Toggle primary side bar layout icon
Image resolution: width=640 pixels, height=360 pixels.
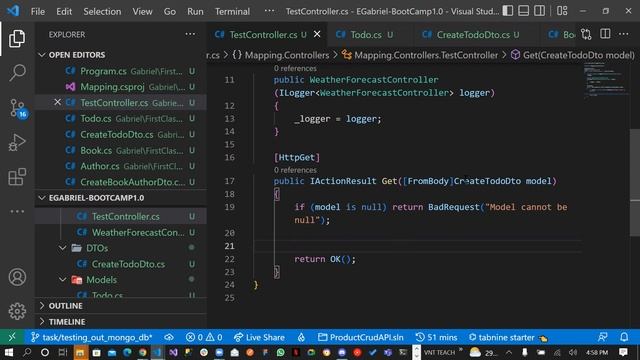tap(508, 11)
